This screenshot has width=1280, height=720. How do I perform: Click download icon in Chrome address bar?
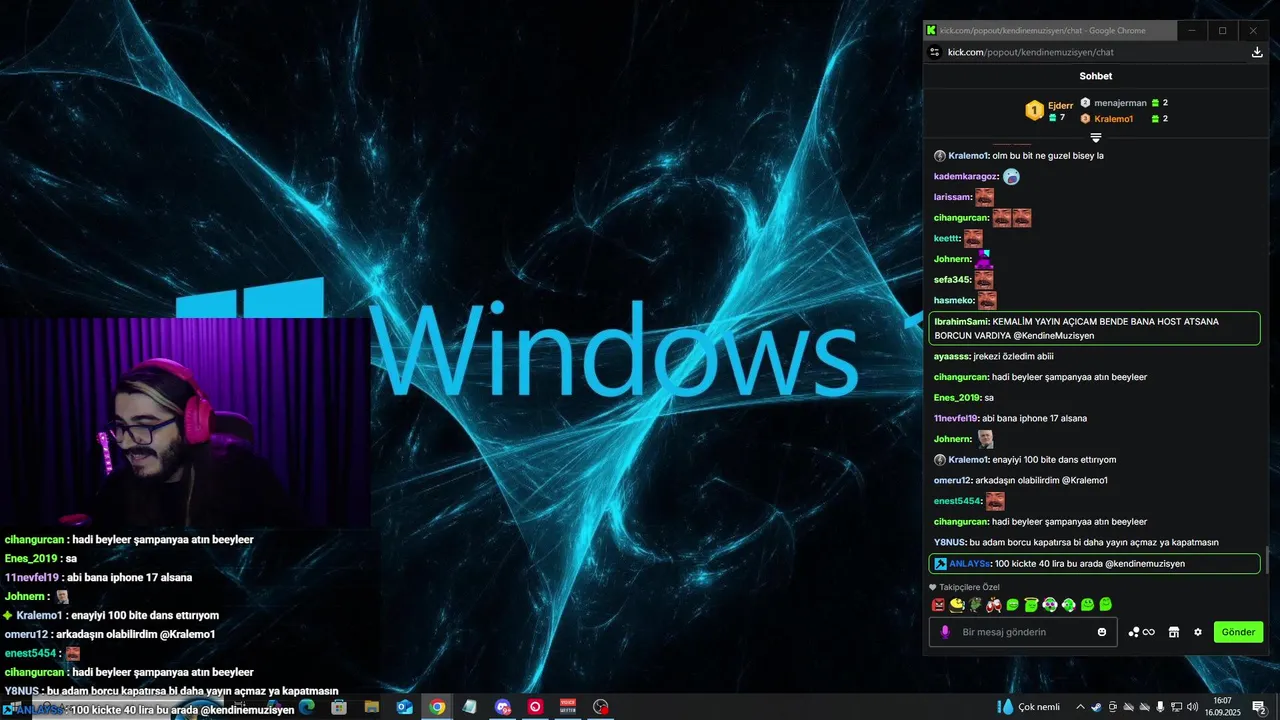pyautogui.click(x=1258, y=52)
